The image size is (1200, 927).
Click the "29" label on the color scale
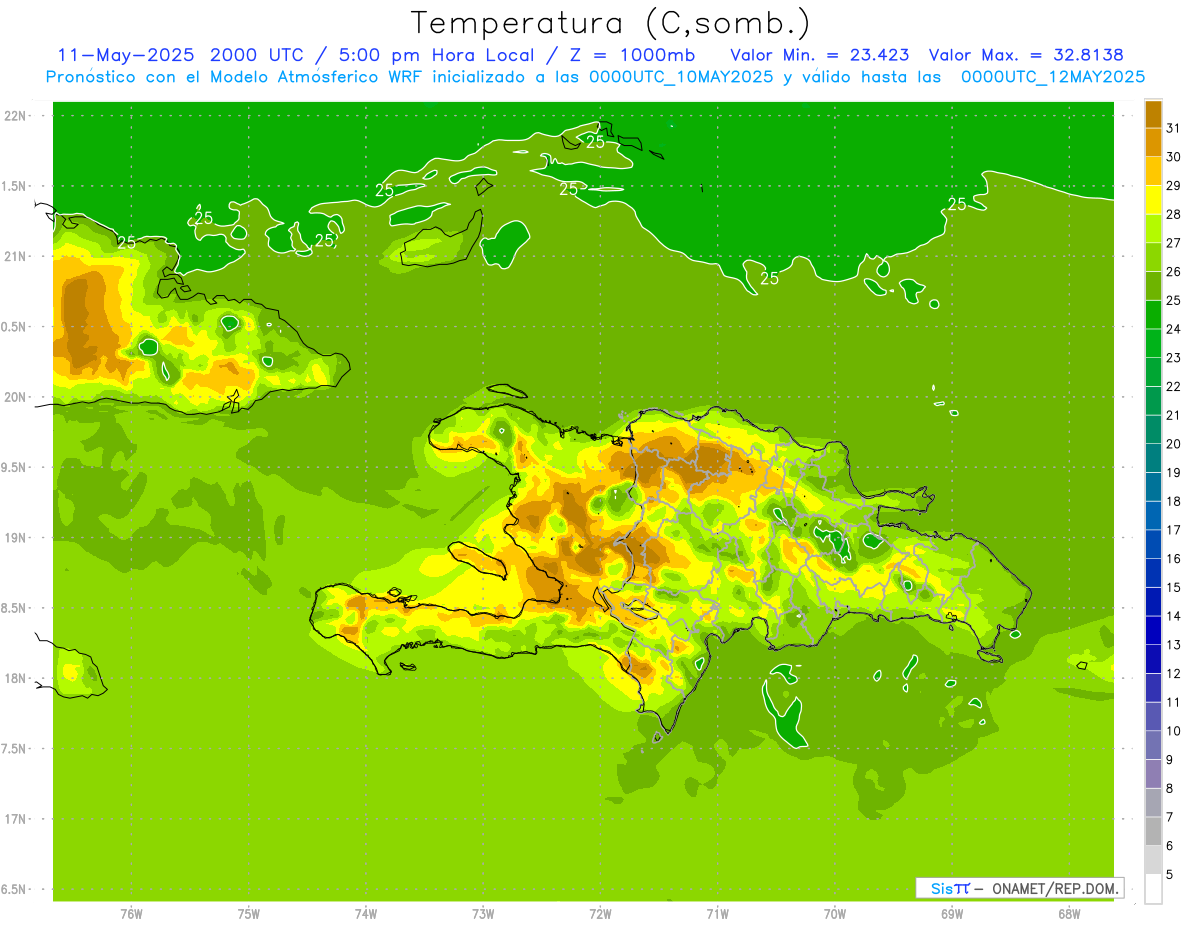1174,185
